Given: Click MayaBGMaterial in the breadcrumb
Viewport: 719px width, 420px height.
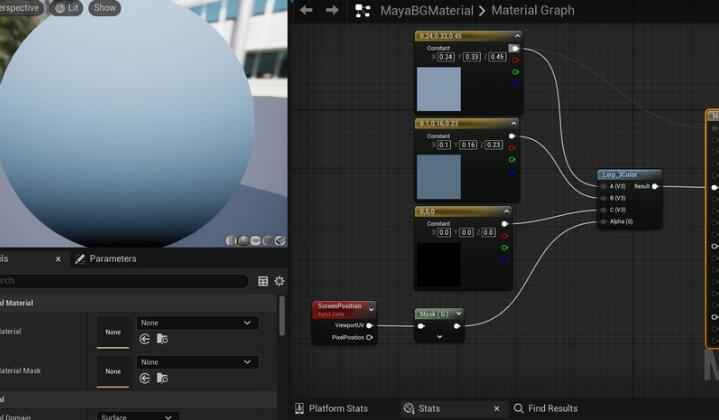Looking at the screenshot, I should pyautogui.click(x=425, y=11).
